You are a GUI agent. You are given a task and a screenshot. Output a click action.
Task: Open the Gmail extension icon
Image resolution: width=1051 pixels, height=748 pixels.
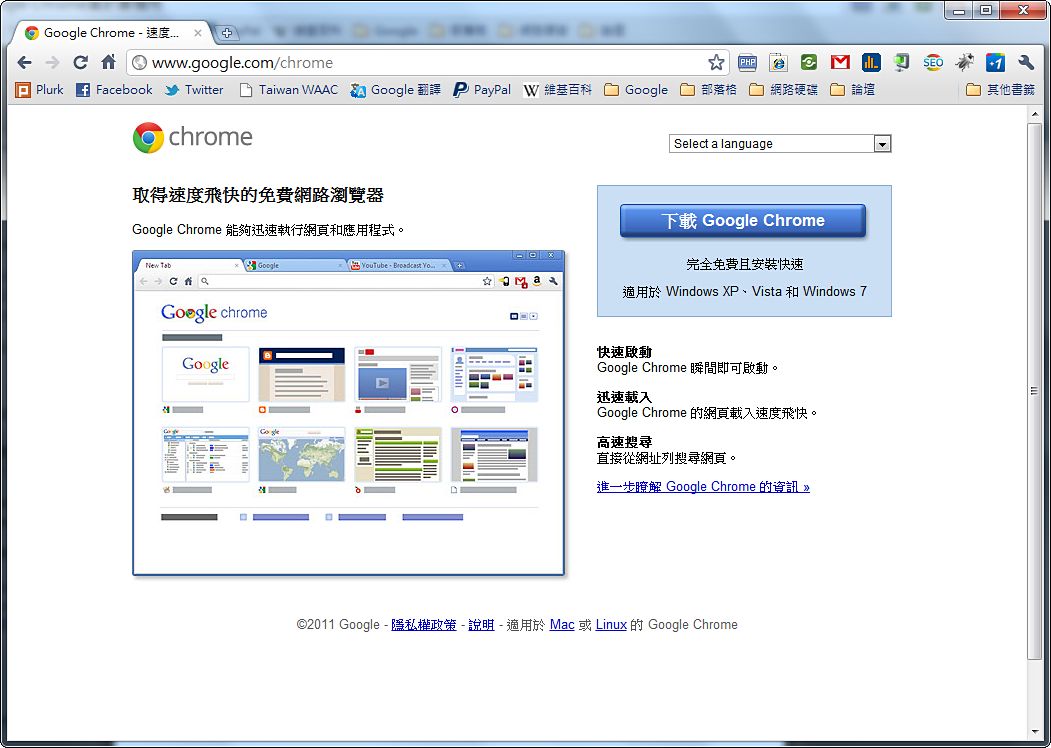click(840, 62)
